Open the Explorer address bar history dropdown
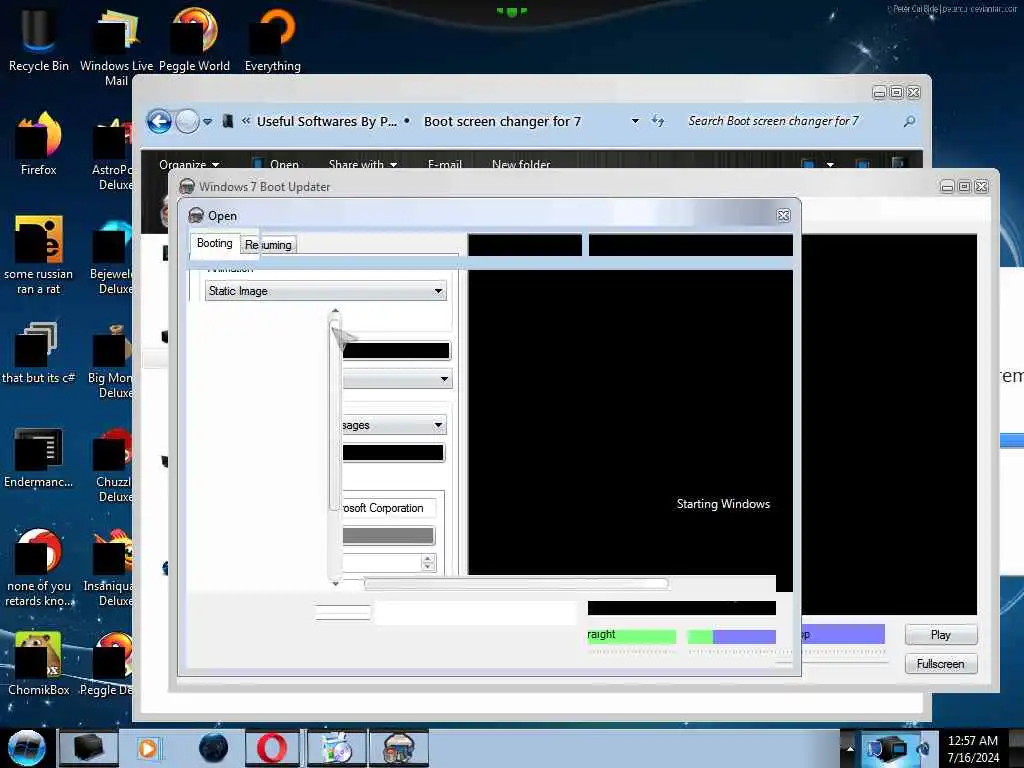This screenshot has width=1024, height=768. (635, 121)
